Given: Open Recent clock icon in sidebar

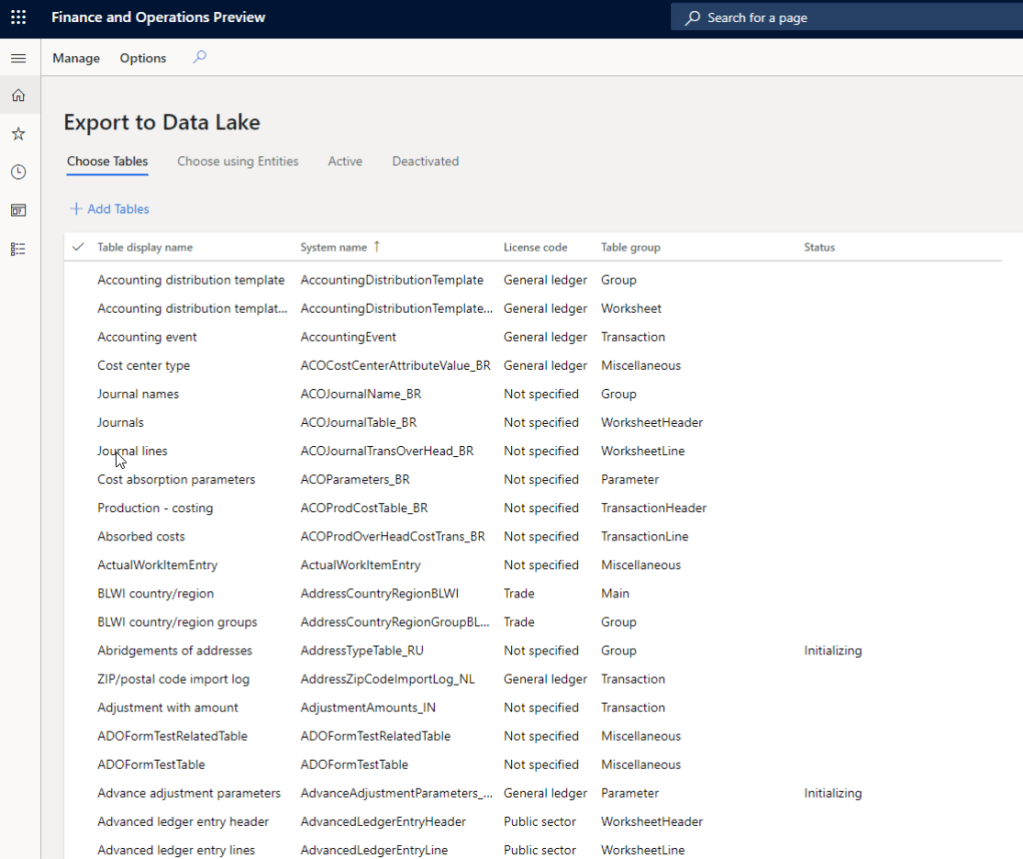Looking at the screenshot, I should pos(18,172).
